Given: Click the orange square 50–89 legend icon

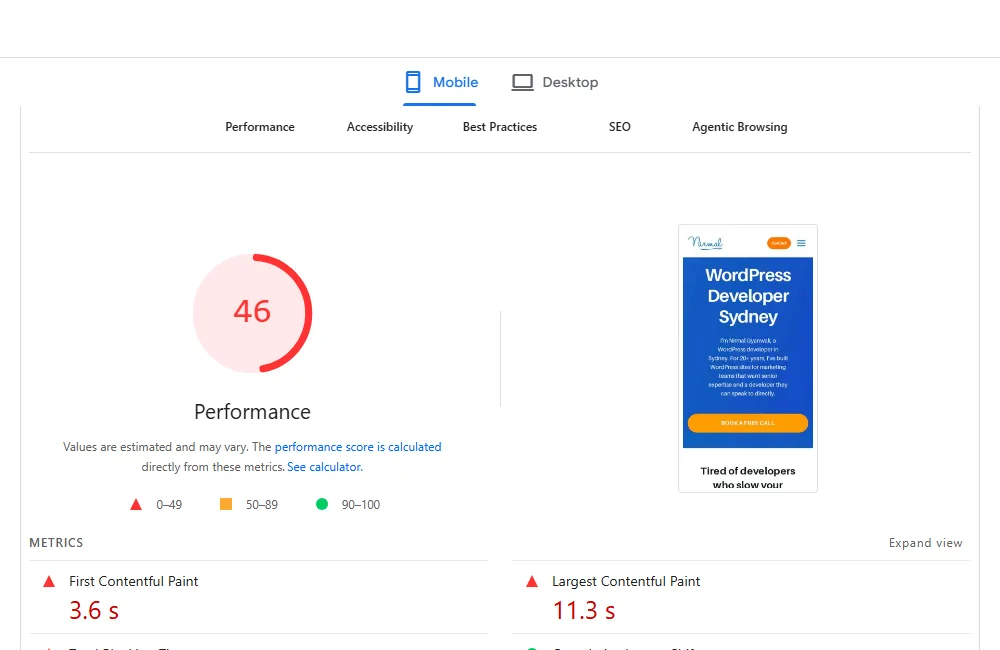Looking at the screenshot, I should [226, 504].
